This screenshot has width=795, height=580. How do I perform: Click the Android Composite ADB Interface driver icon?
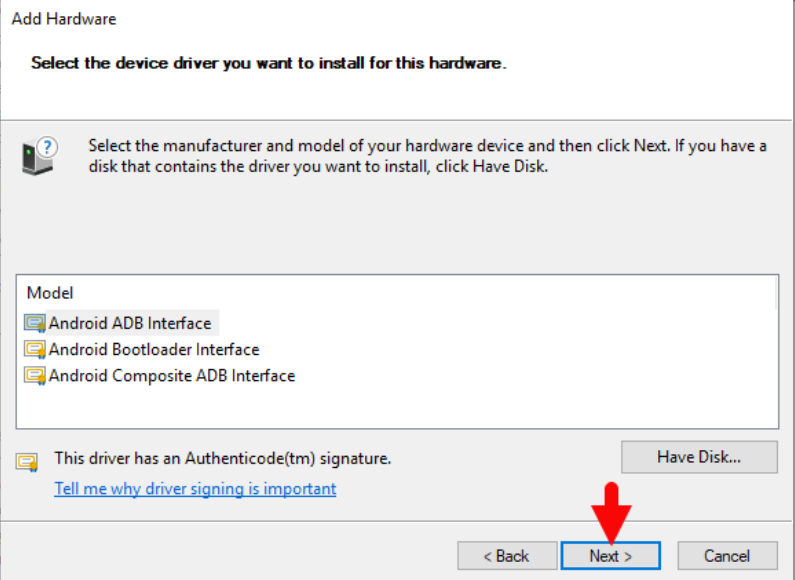point(35,376)
